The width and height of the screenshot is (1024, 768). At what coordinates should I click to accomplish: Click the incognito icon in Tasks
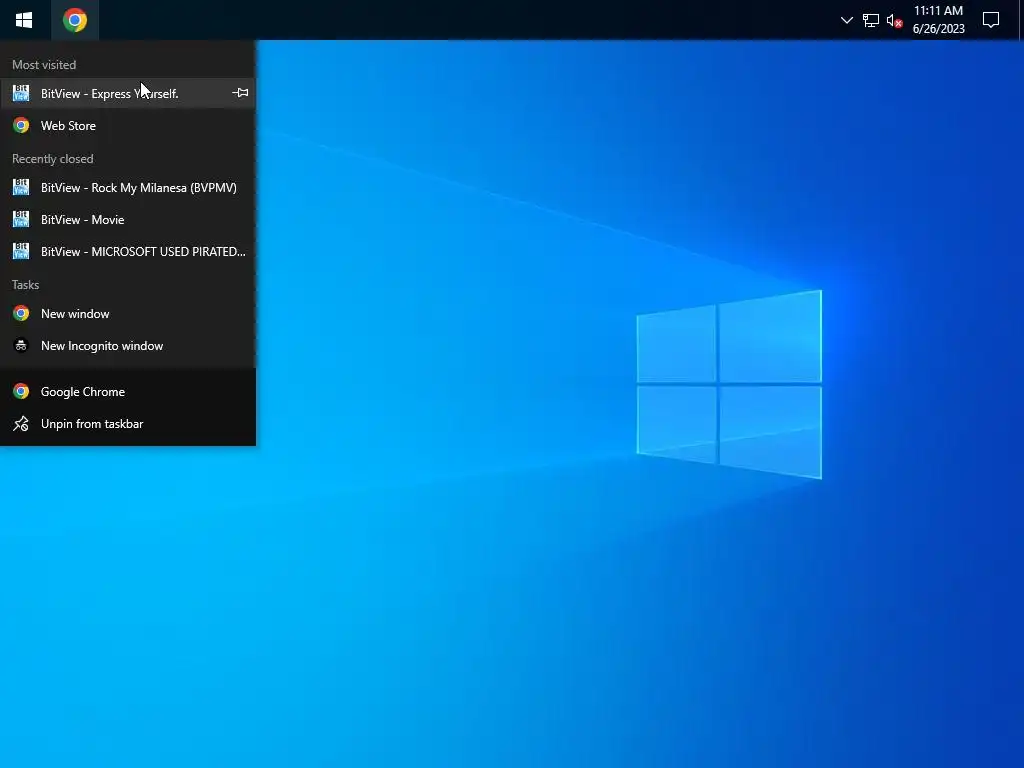(21, 345)
